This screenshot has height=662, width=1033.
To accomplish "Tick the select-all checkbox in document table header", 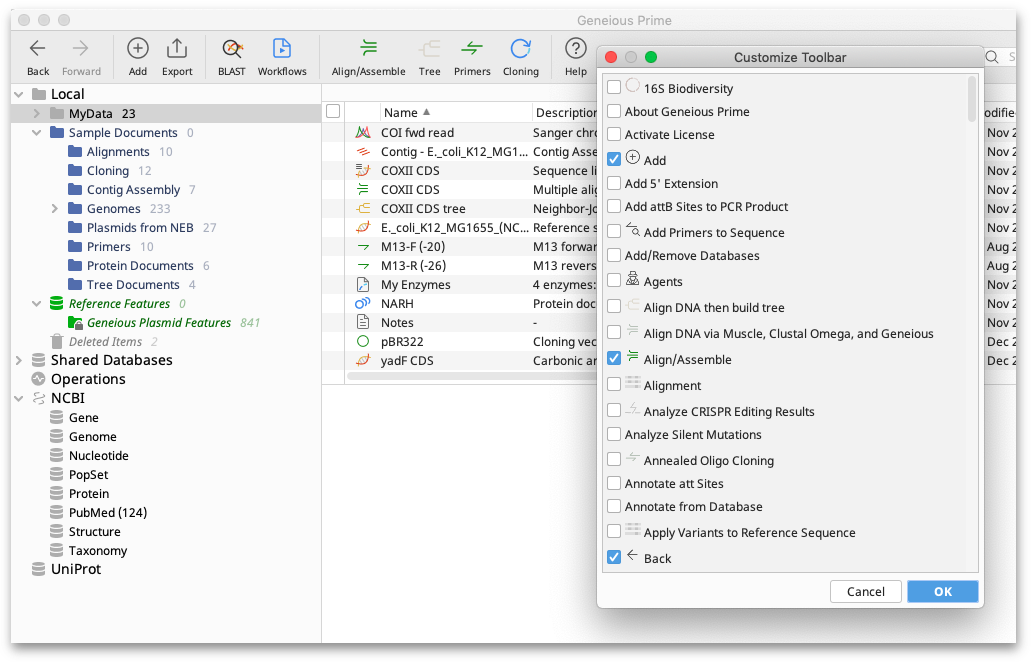I will tap(333, 111).
